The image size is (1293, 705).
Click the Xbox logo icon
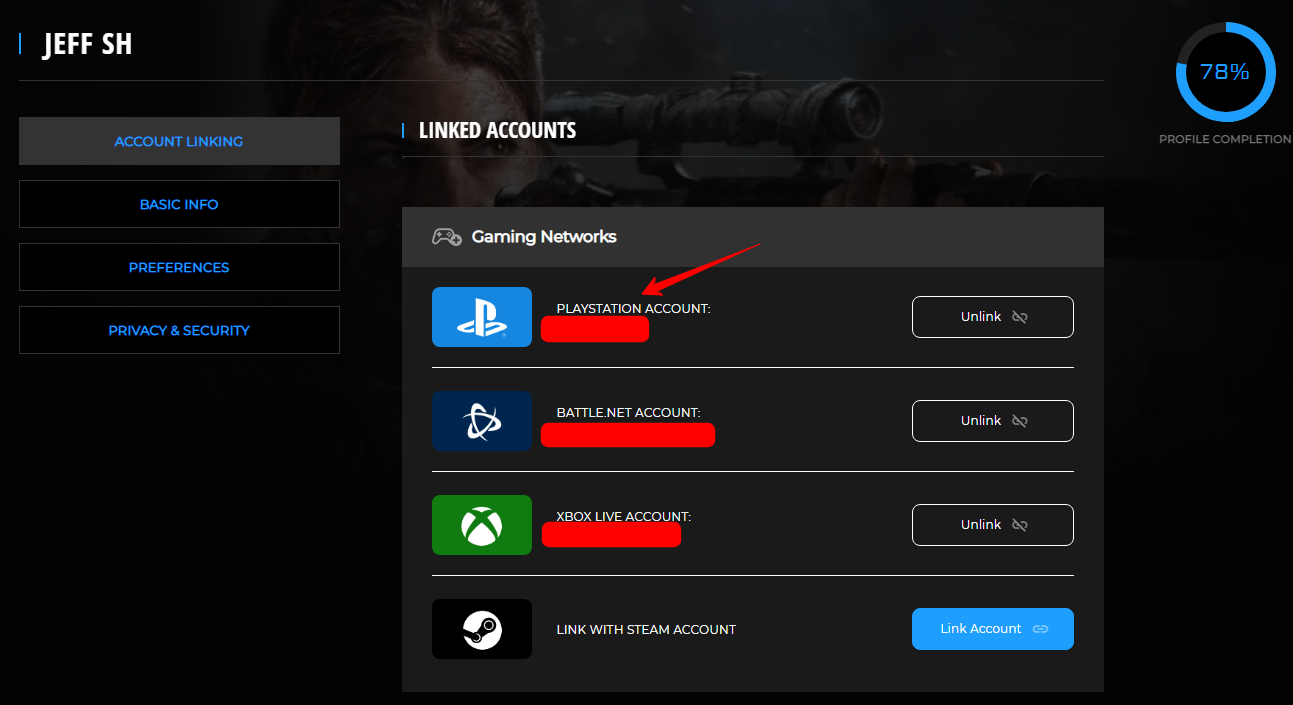pos(481,525)
